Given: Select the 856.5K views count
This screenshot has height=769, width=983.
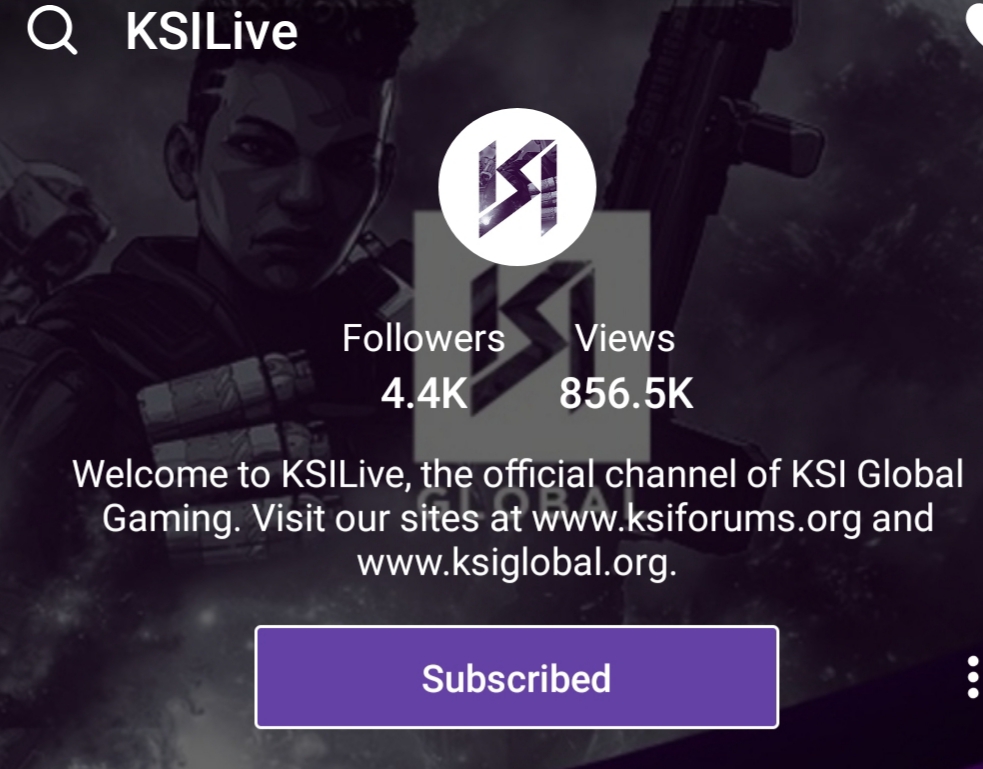Looking at the screenshot, I should pos(626,394).
